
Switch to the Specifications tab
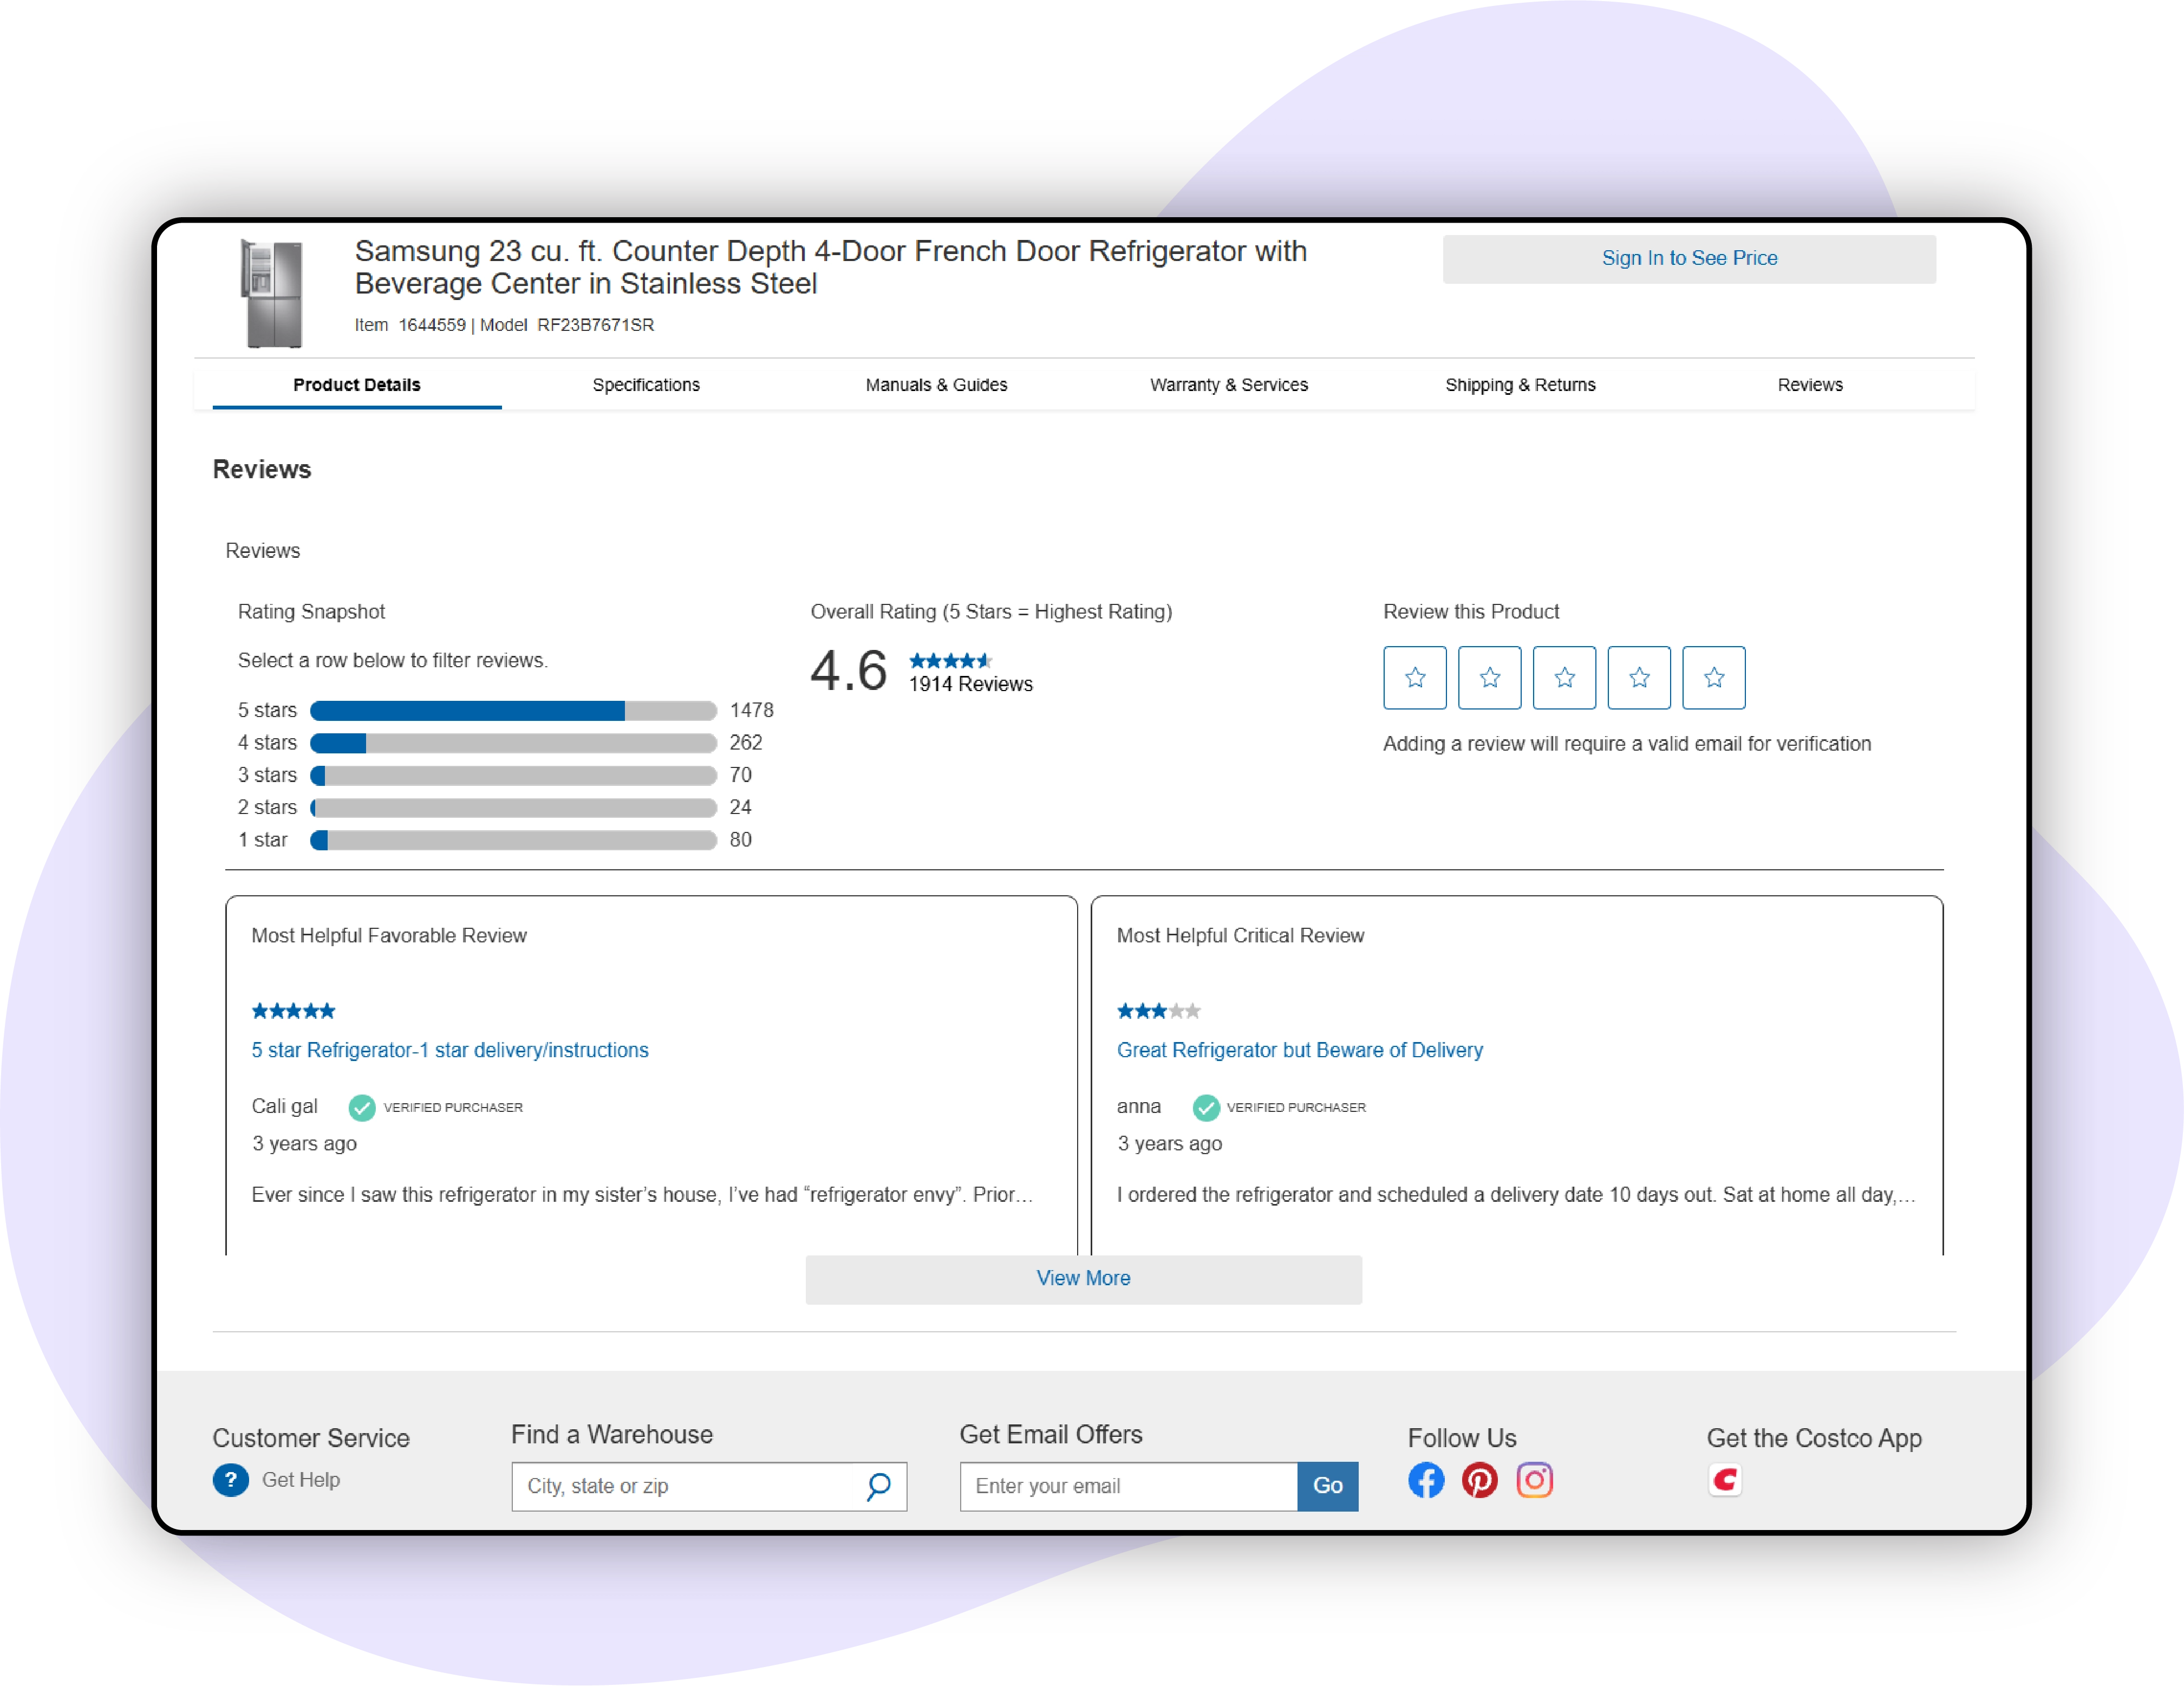[x=646, y=385]
